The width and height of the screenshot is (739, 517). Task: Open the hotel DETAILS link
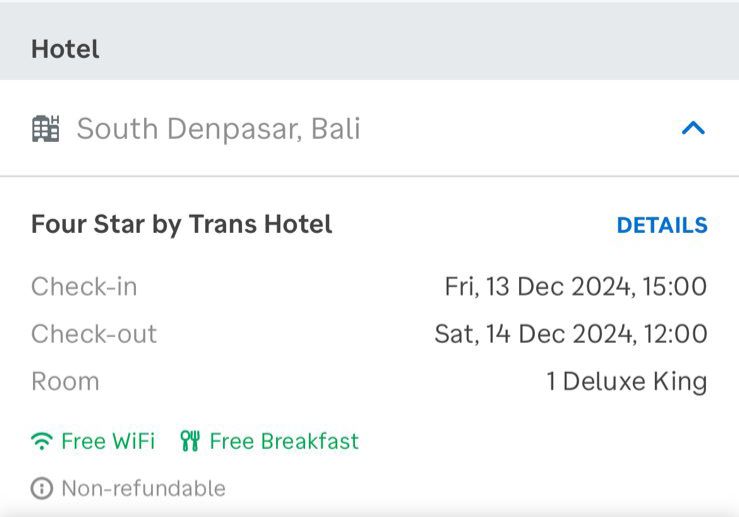tap(662, 225)
